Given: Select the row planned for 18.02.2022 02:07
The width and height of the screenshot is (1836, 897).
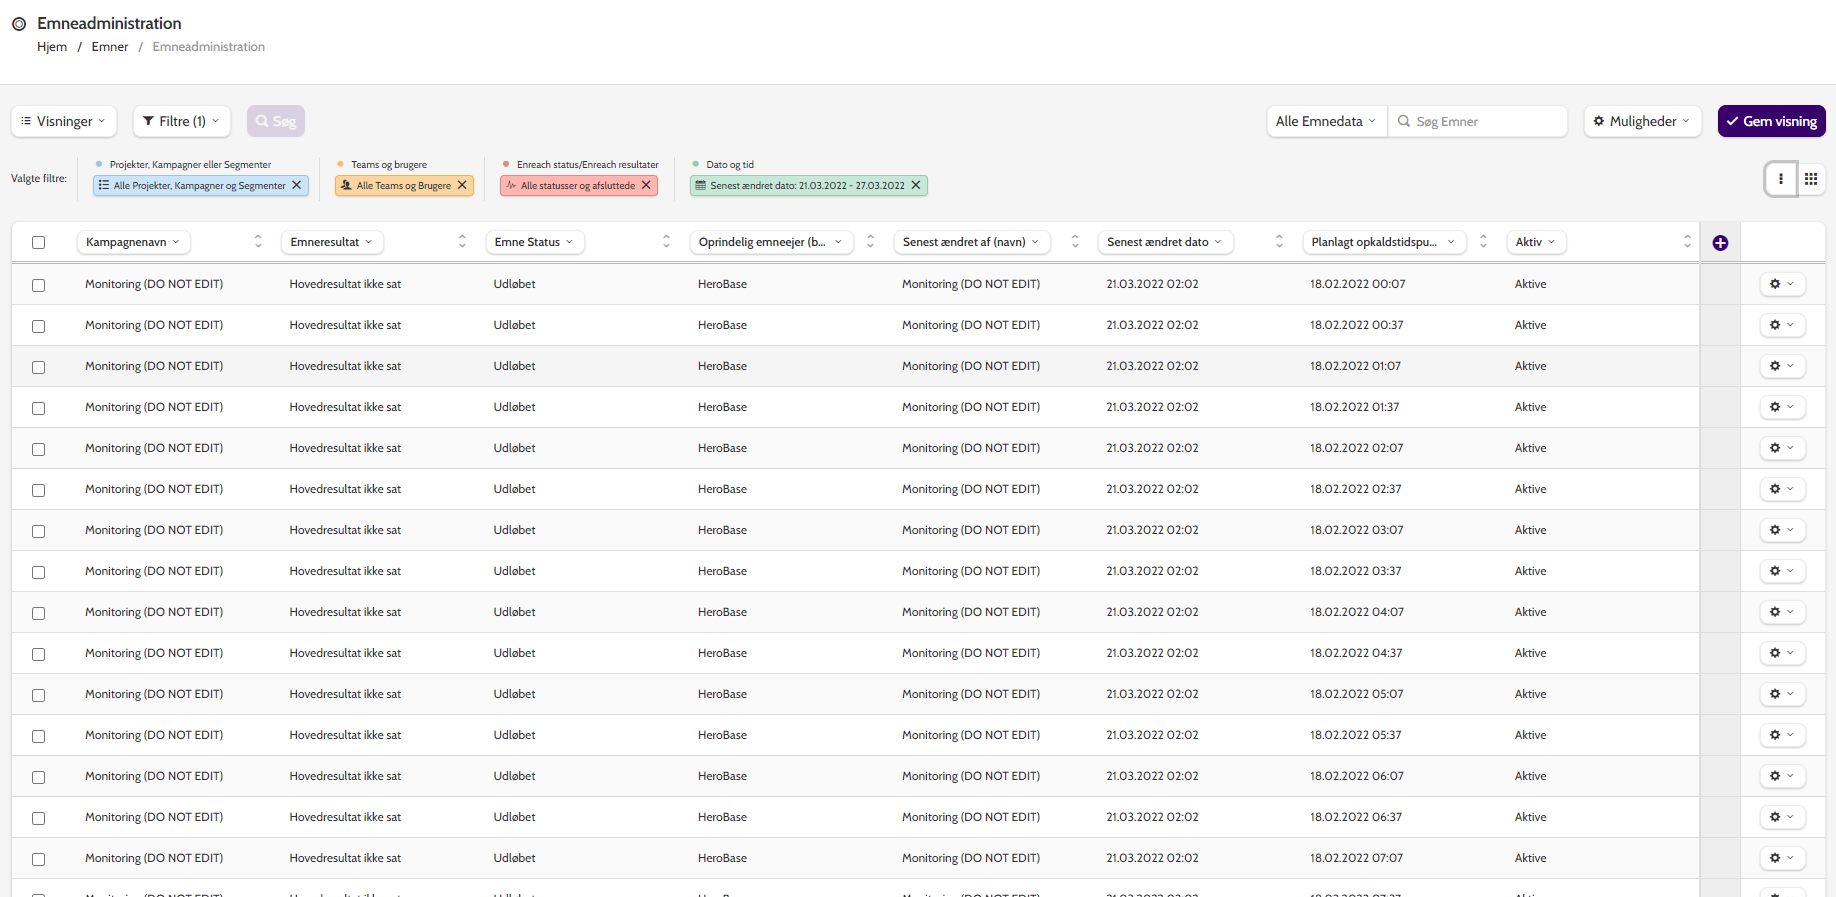Looking at the screenshot, I should coord(38,449).
